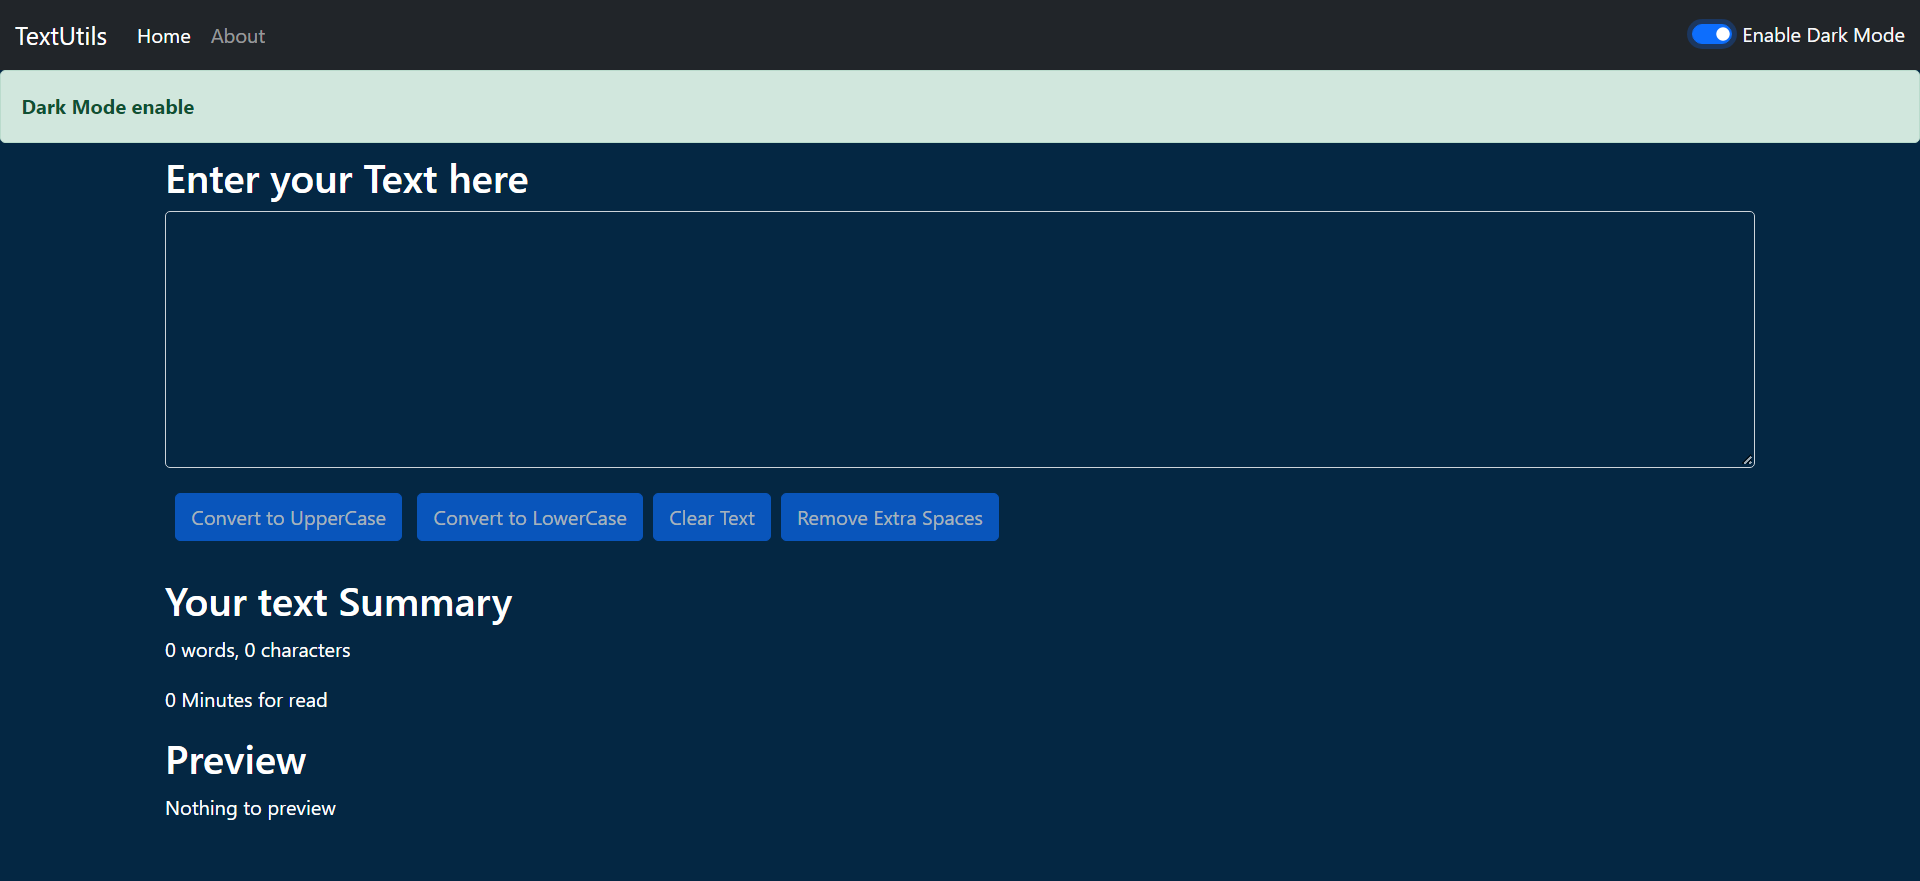Viewport: 1920px width, 881px height.
Task: Click the 'Your text Summary' heading
Action: (x=339, y=603)
